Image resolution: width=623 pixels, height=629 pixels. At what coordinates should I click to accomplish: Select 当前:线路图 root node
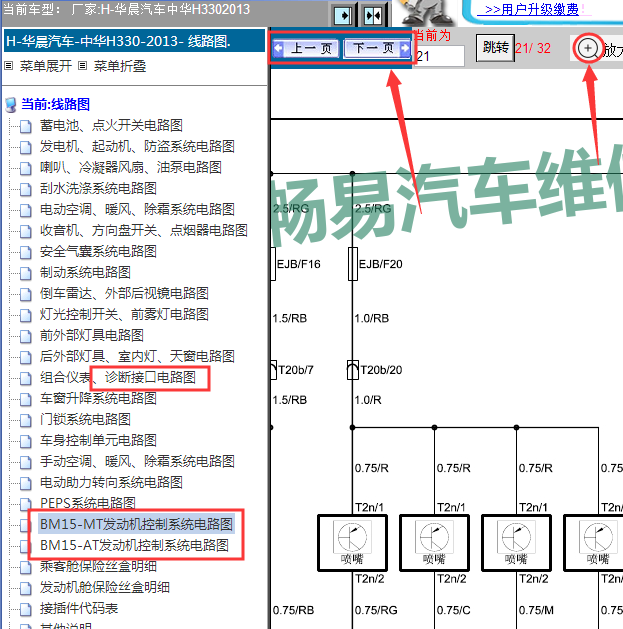coord(55,104)
